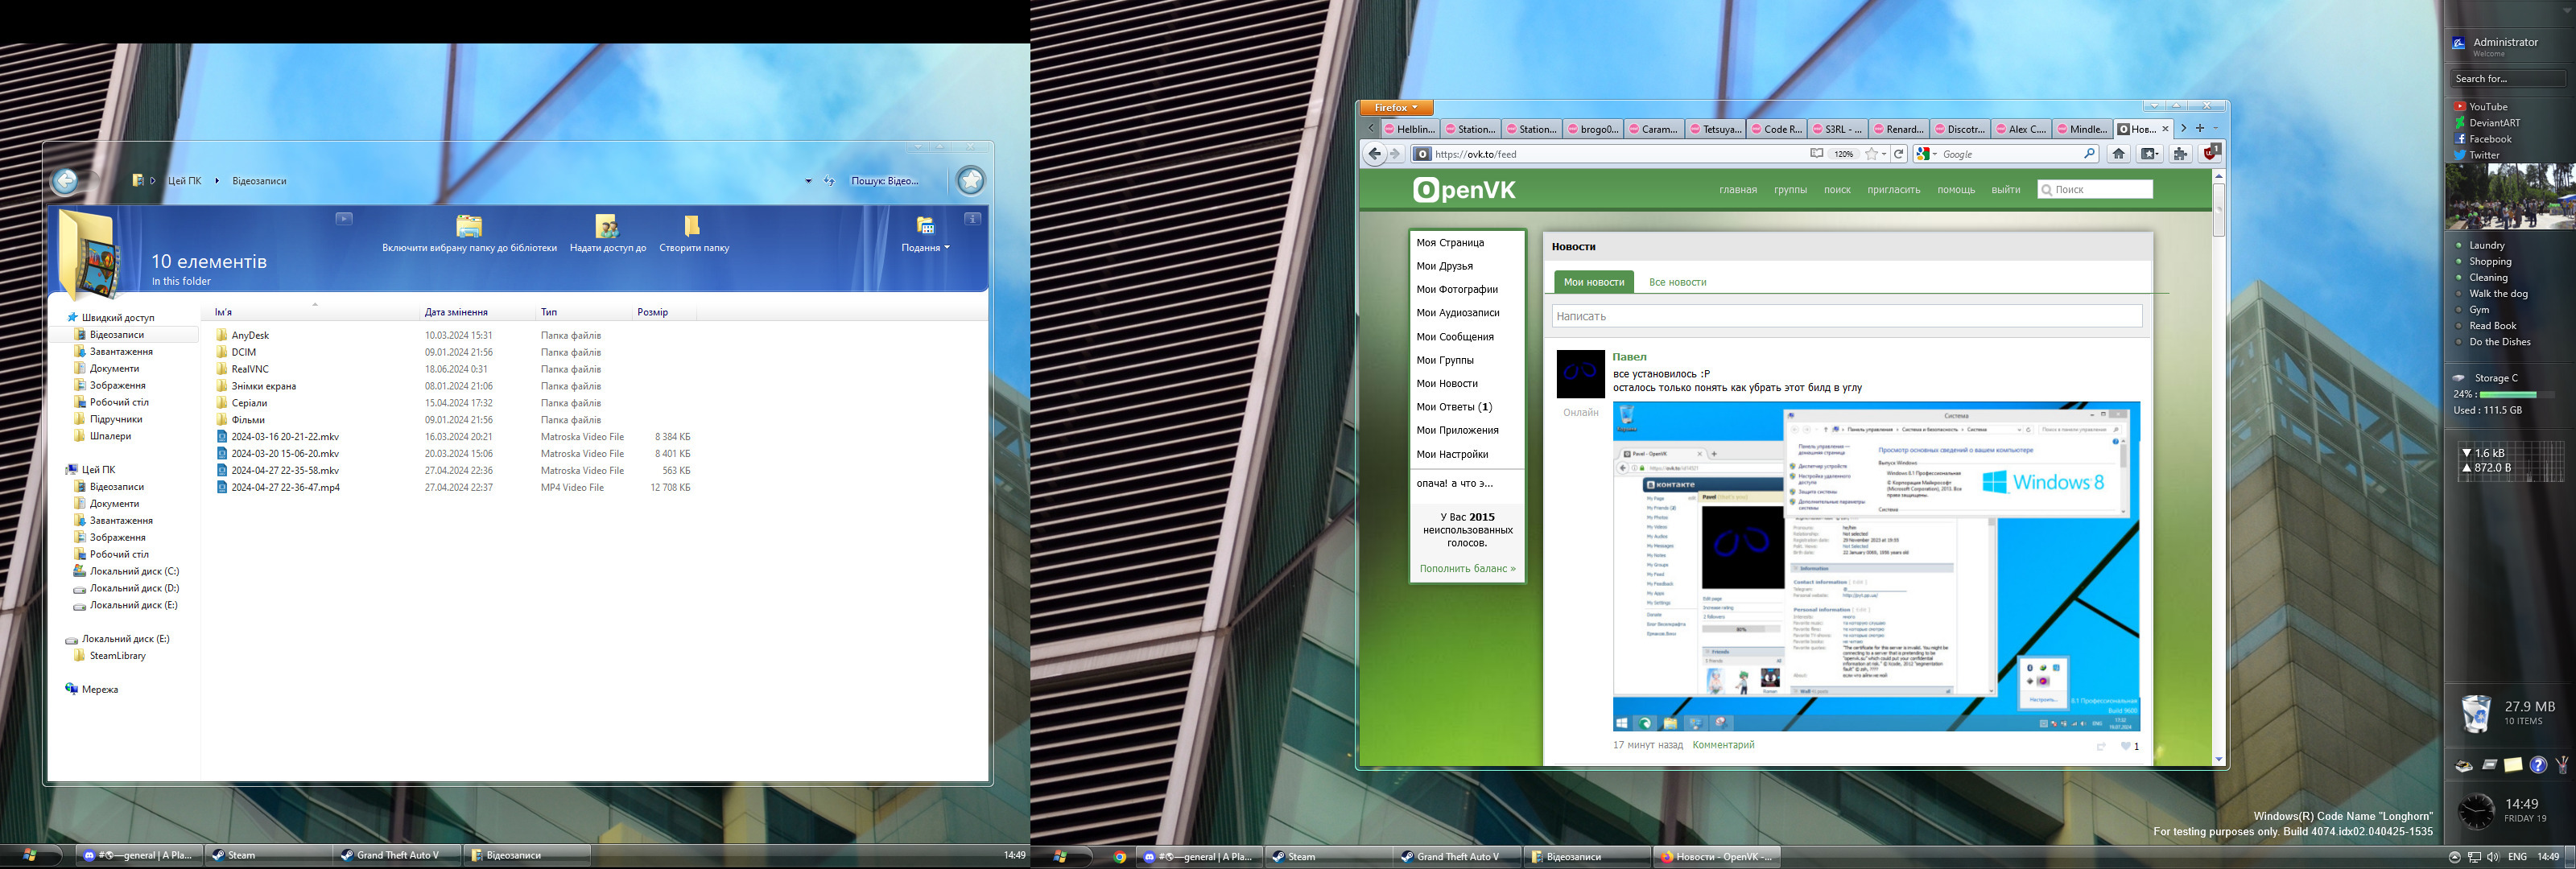Screen dimensions: 2576x869
Task: Toggle reader view book icon in URL bar
Action: click(1816, 154)
